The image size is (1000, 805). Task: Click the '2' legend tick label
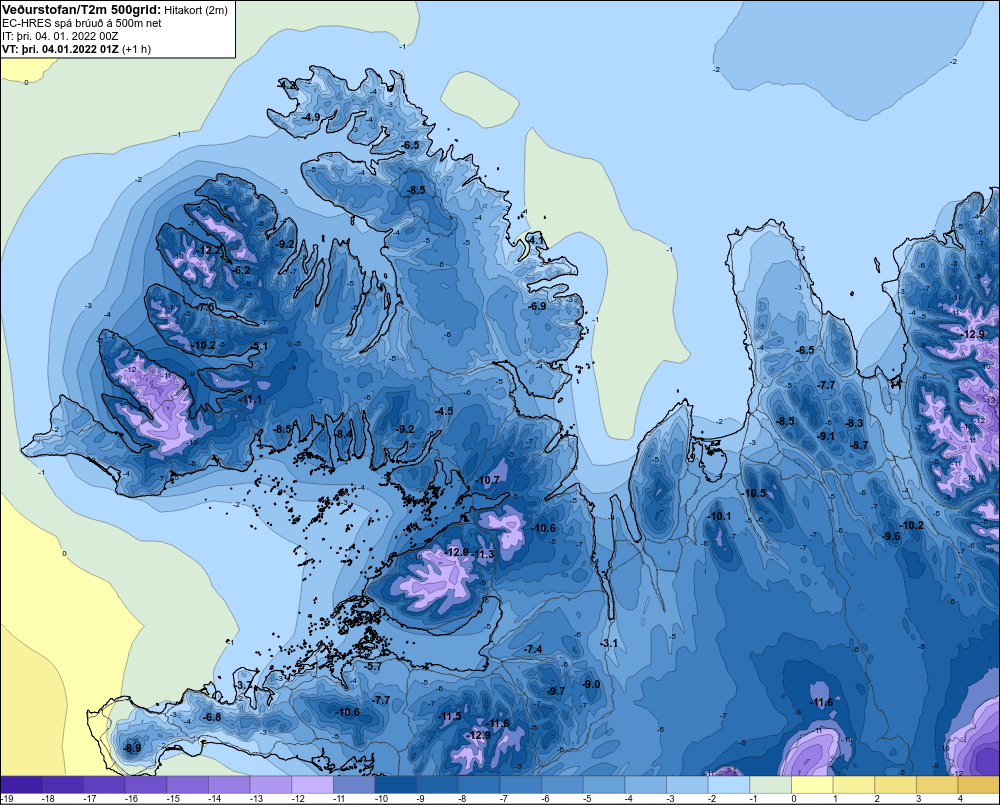point(877,799)
